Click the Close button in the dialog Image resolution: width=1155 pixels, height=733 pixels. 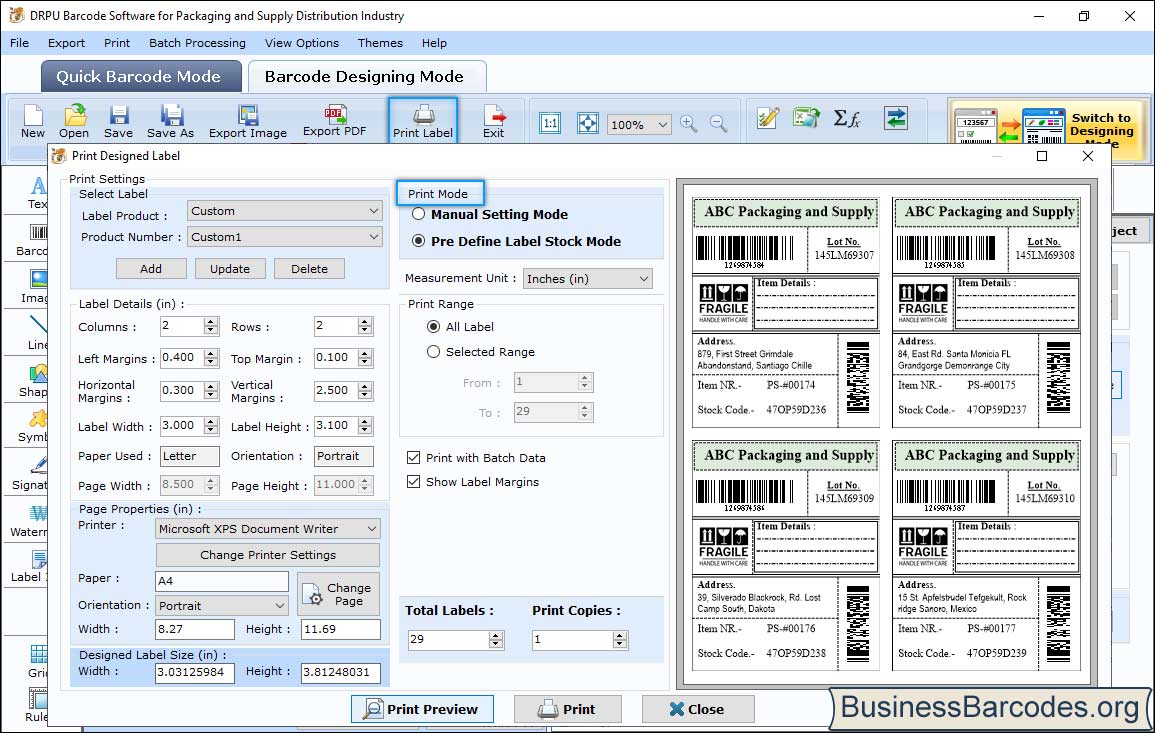click(698, 709)
